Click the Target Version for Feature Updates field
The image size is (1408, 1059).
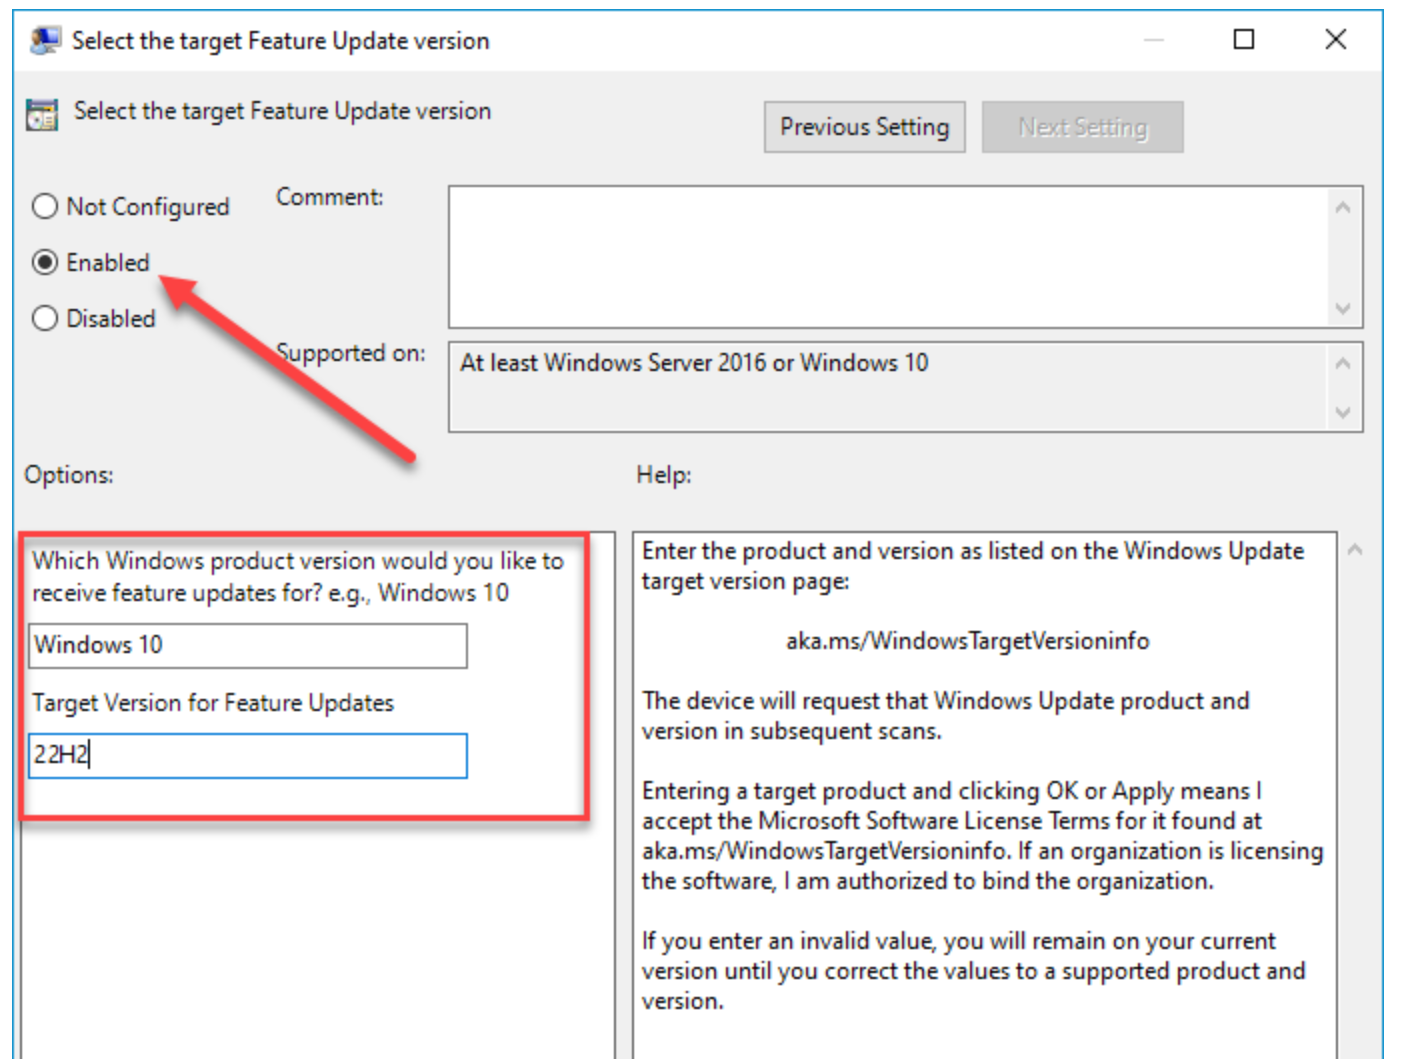pyautogui.click(x=248, y=755)
